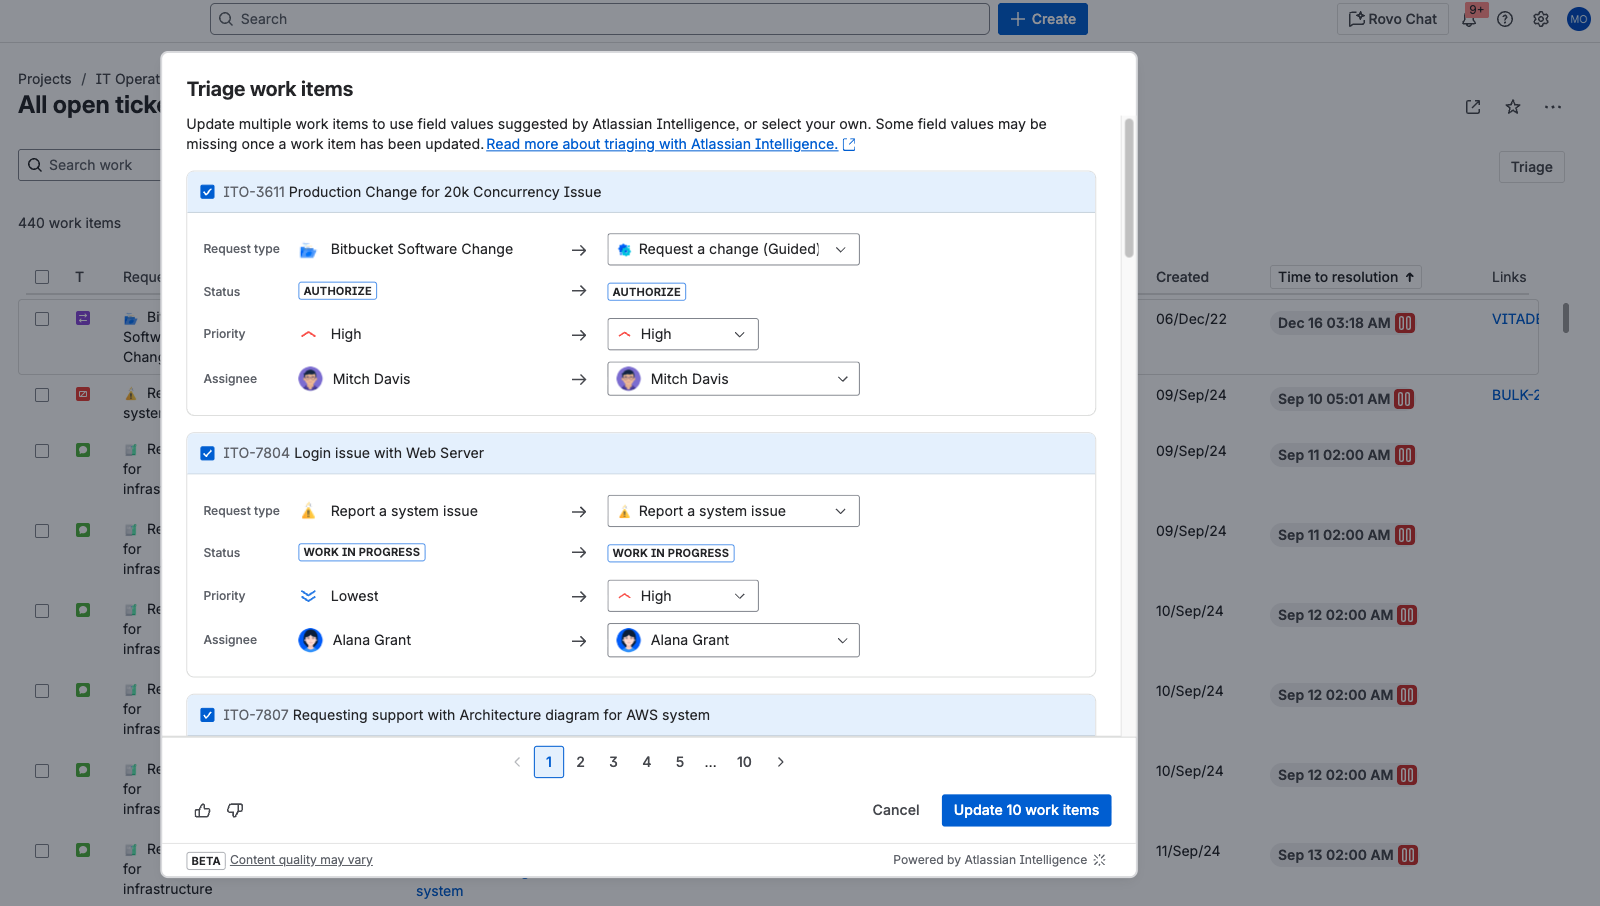Click the thumbs up feedback icon

(x=202, y=810)
